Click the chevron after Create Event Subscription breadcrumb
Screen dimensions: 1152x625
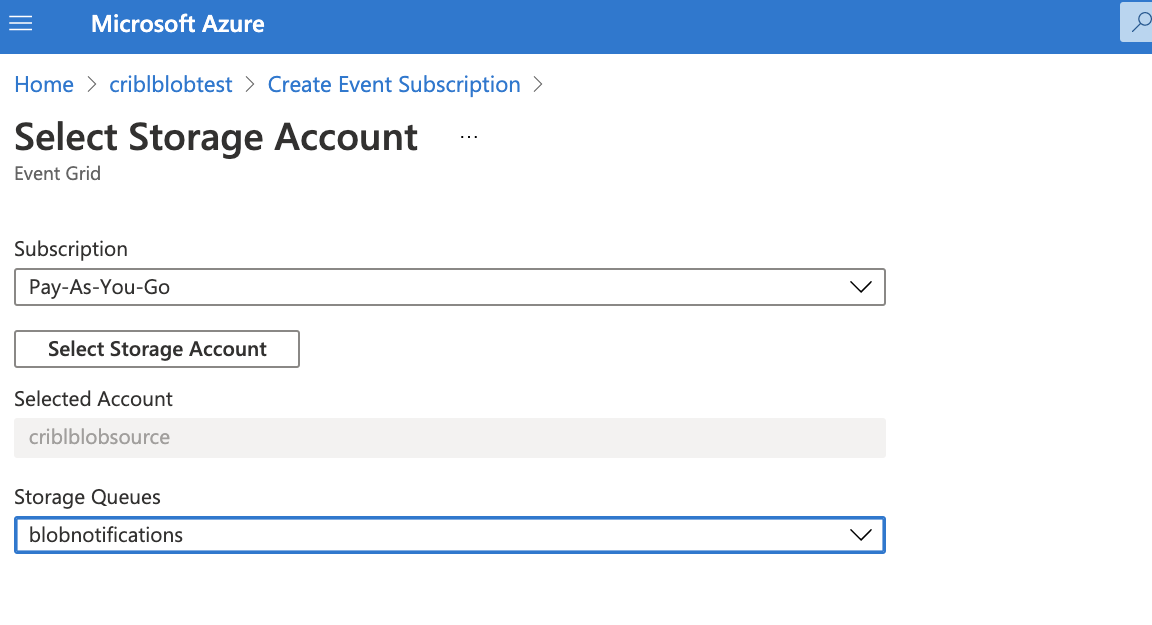point(538,85)
